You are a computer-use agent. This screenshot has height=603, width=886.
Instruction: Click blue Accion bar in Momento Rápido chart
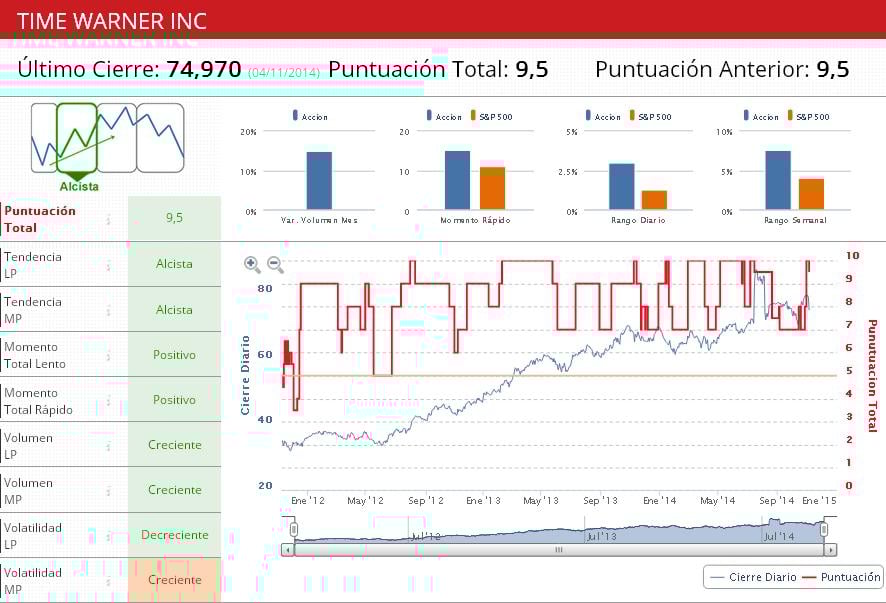[x=458, y=180]
